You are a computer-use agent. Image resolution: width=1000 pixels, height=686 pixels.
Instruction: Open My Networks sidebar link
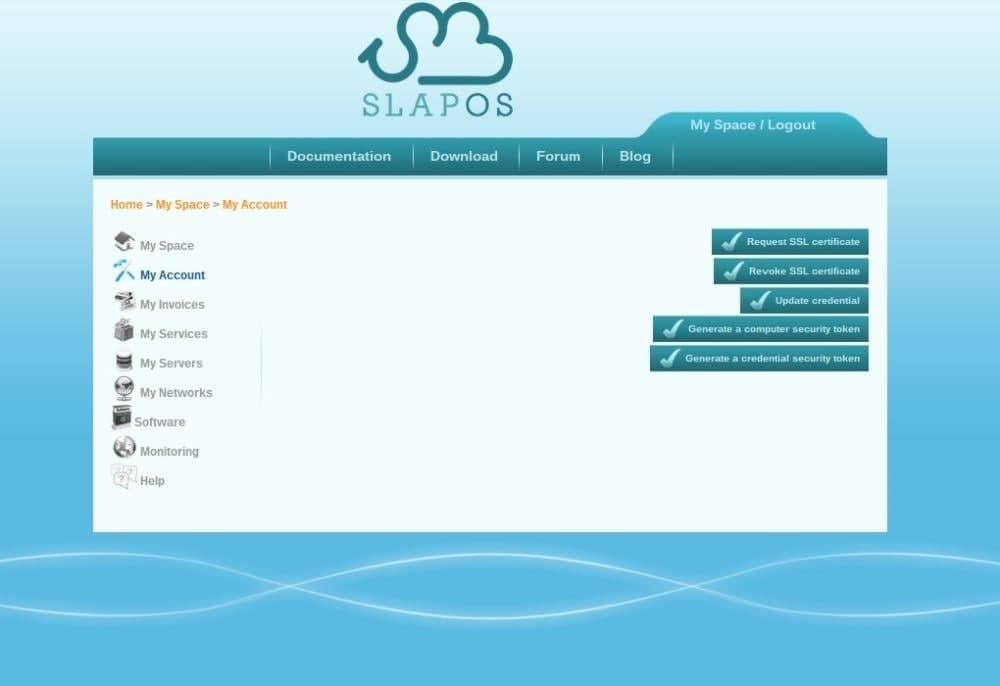pyautogui.click(x=176, y=393)
